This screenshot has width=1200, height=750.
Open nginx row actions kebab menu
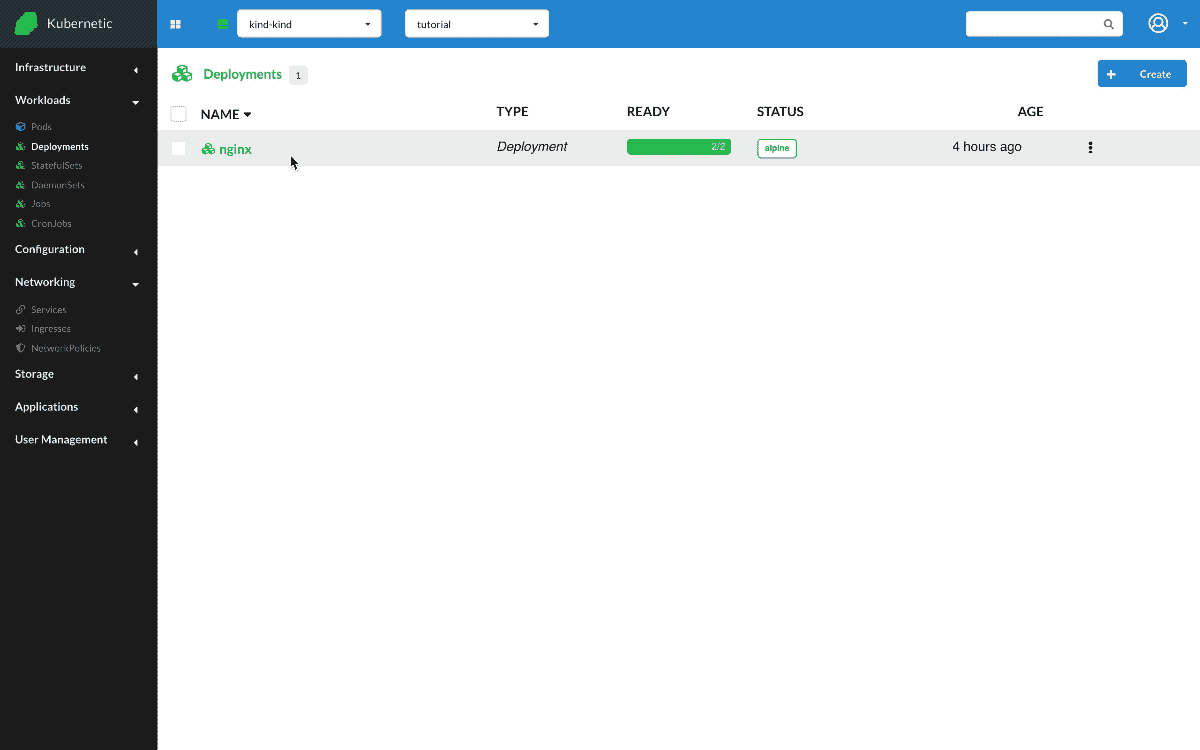pos(1090,147)
